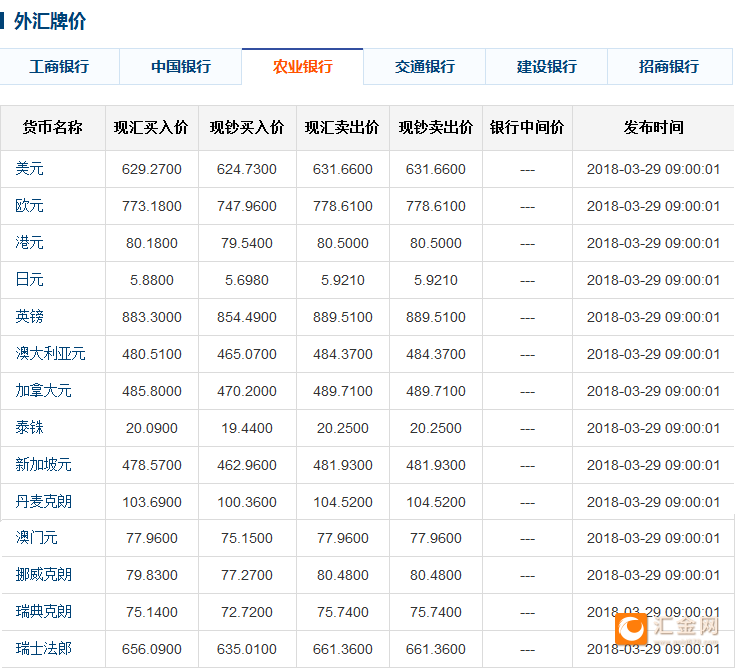Open the 日元 currency link
Viewport: 735px width, 668px height.
[30, 280]
